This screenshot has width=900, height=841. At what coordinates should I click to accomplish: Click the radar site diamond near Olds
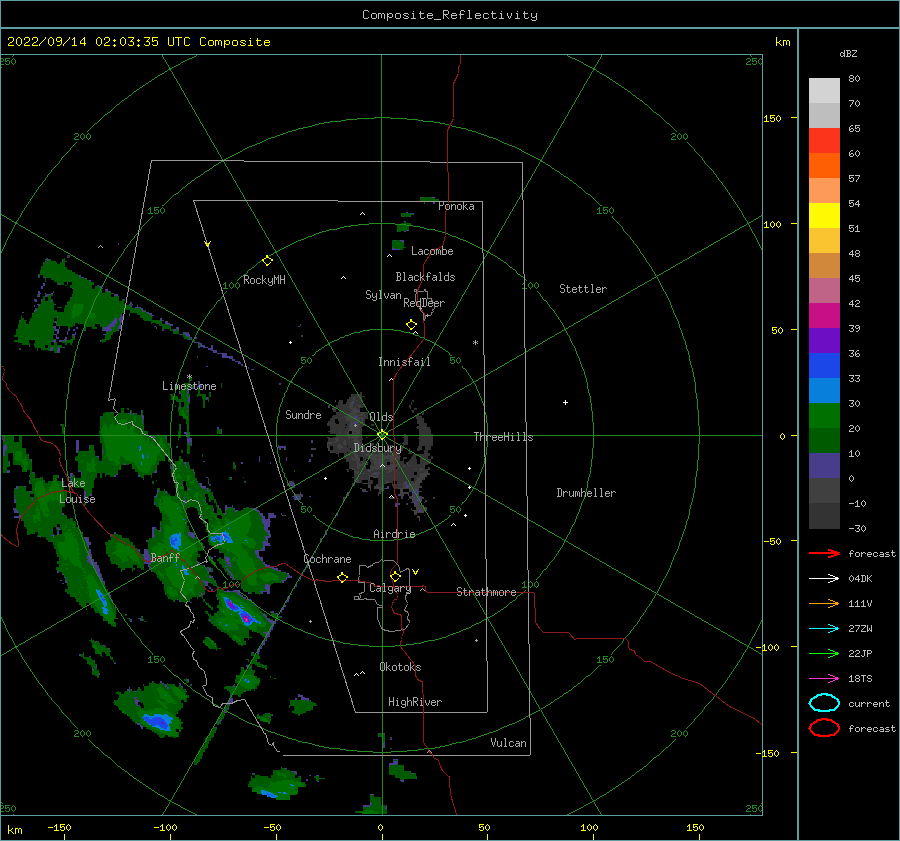point(382,435)
